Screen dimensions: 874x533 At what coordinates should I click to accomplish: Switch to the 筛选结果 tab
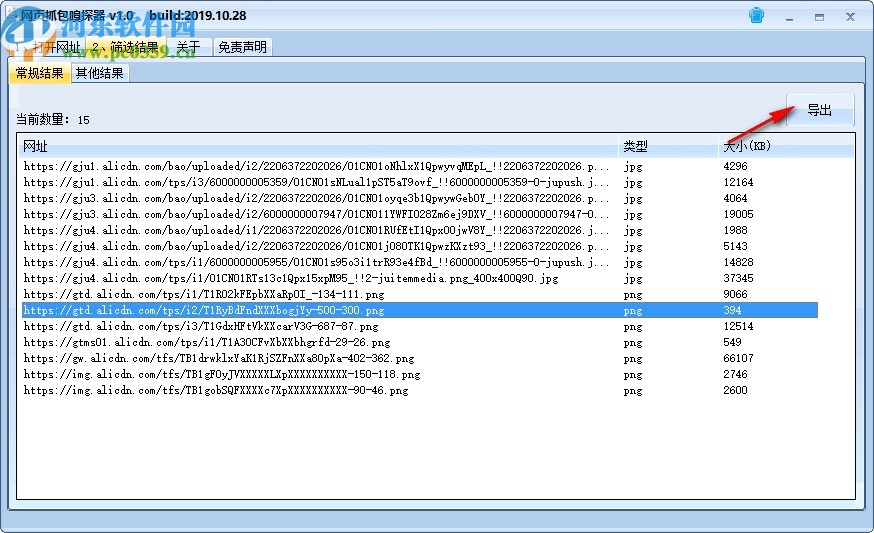[126, 47]
